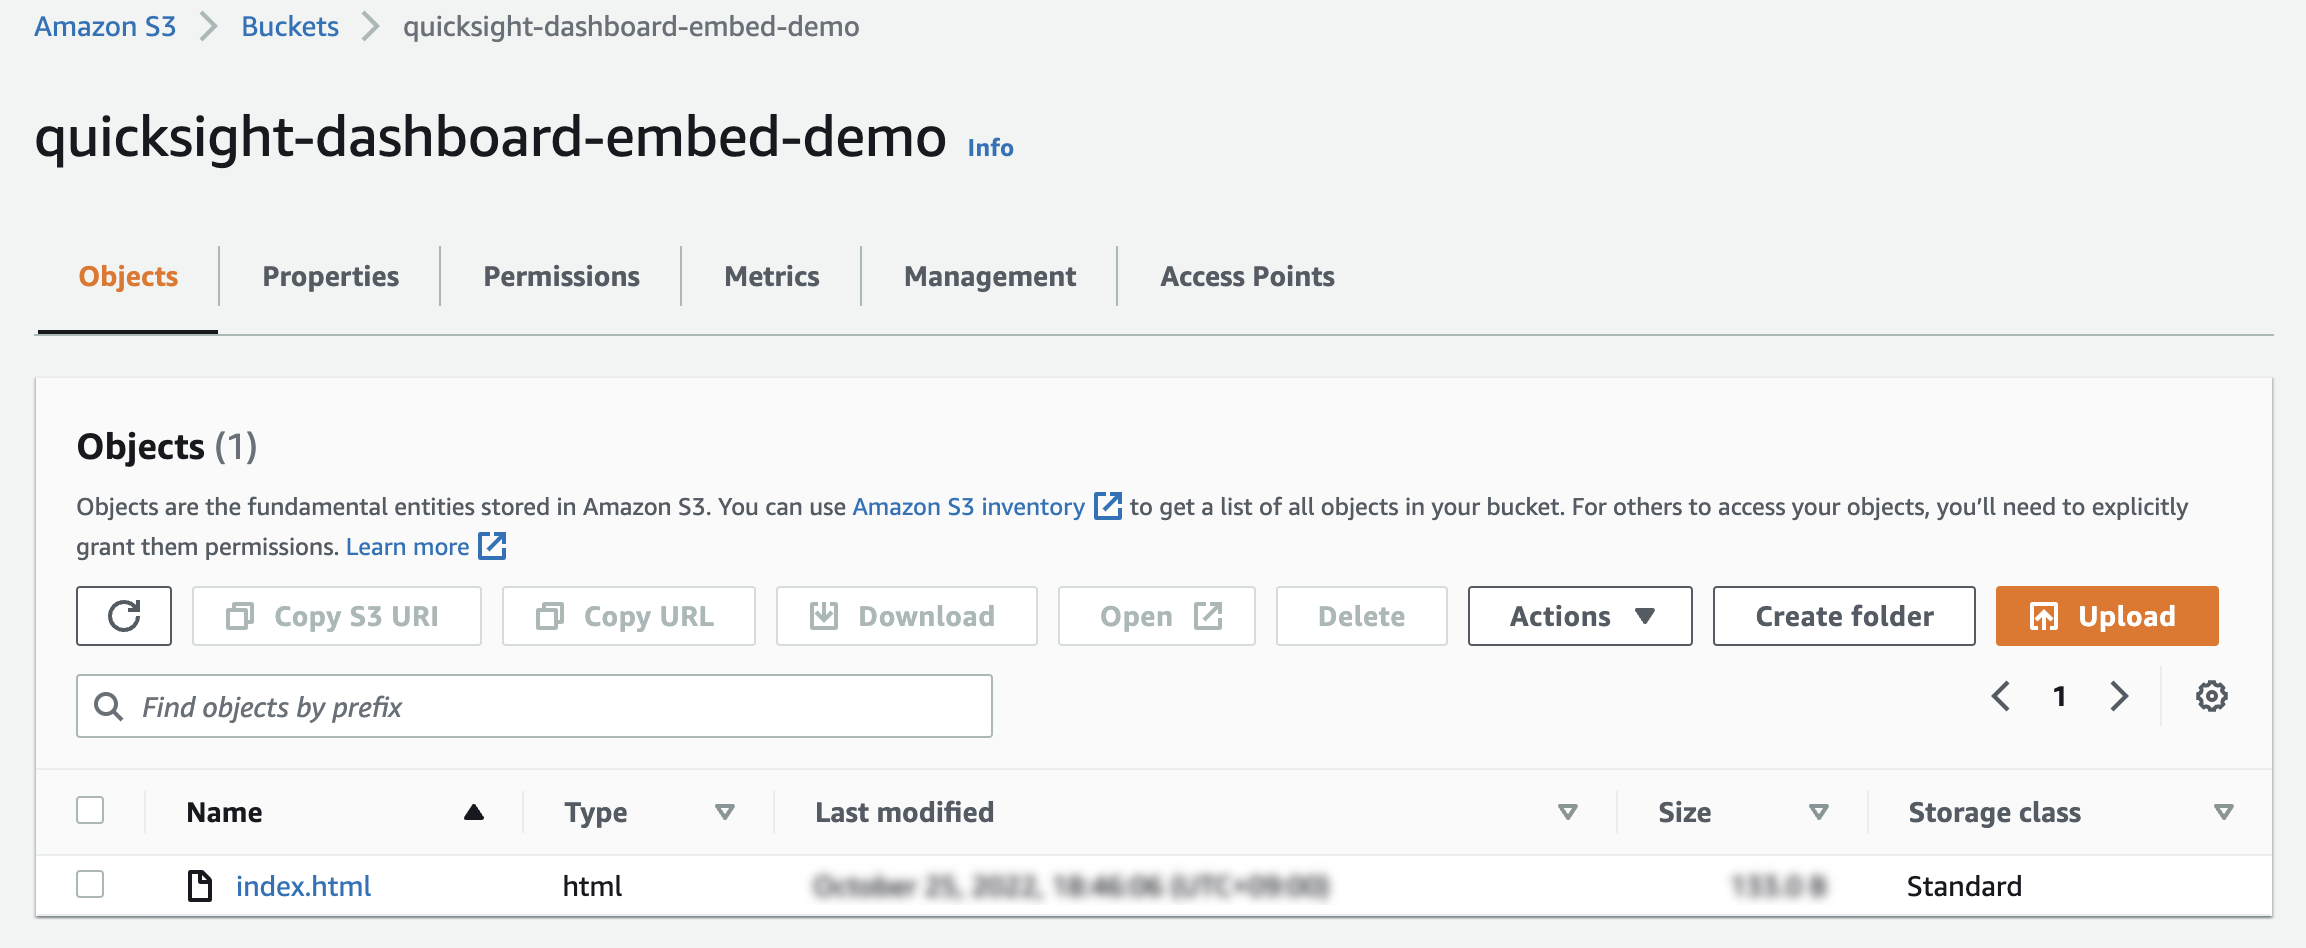Select all objects header checkbox
This screenshot has height=948, width=2306.
tap(90, 810)
